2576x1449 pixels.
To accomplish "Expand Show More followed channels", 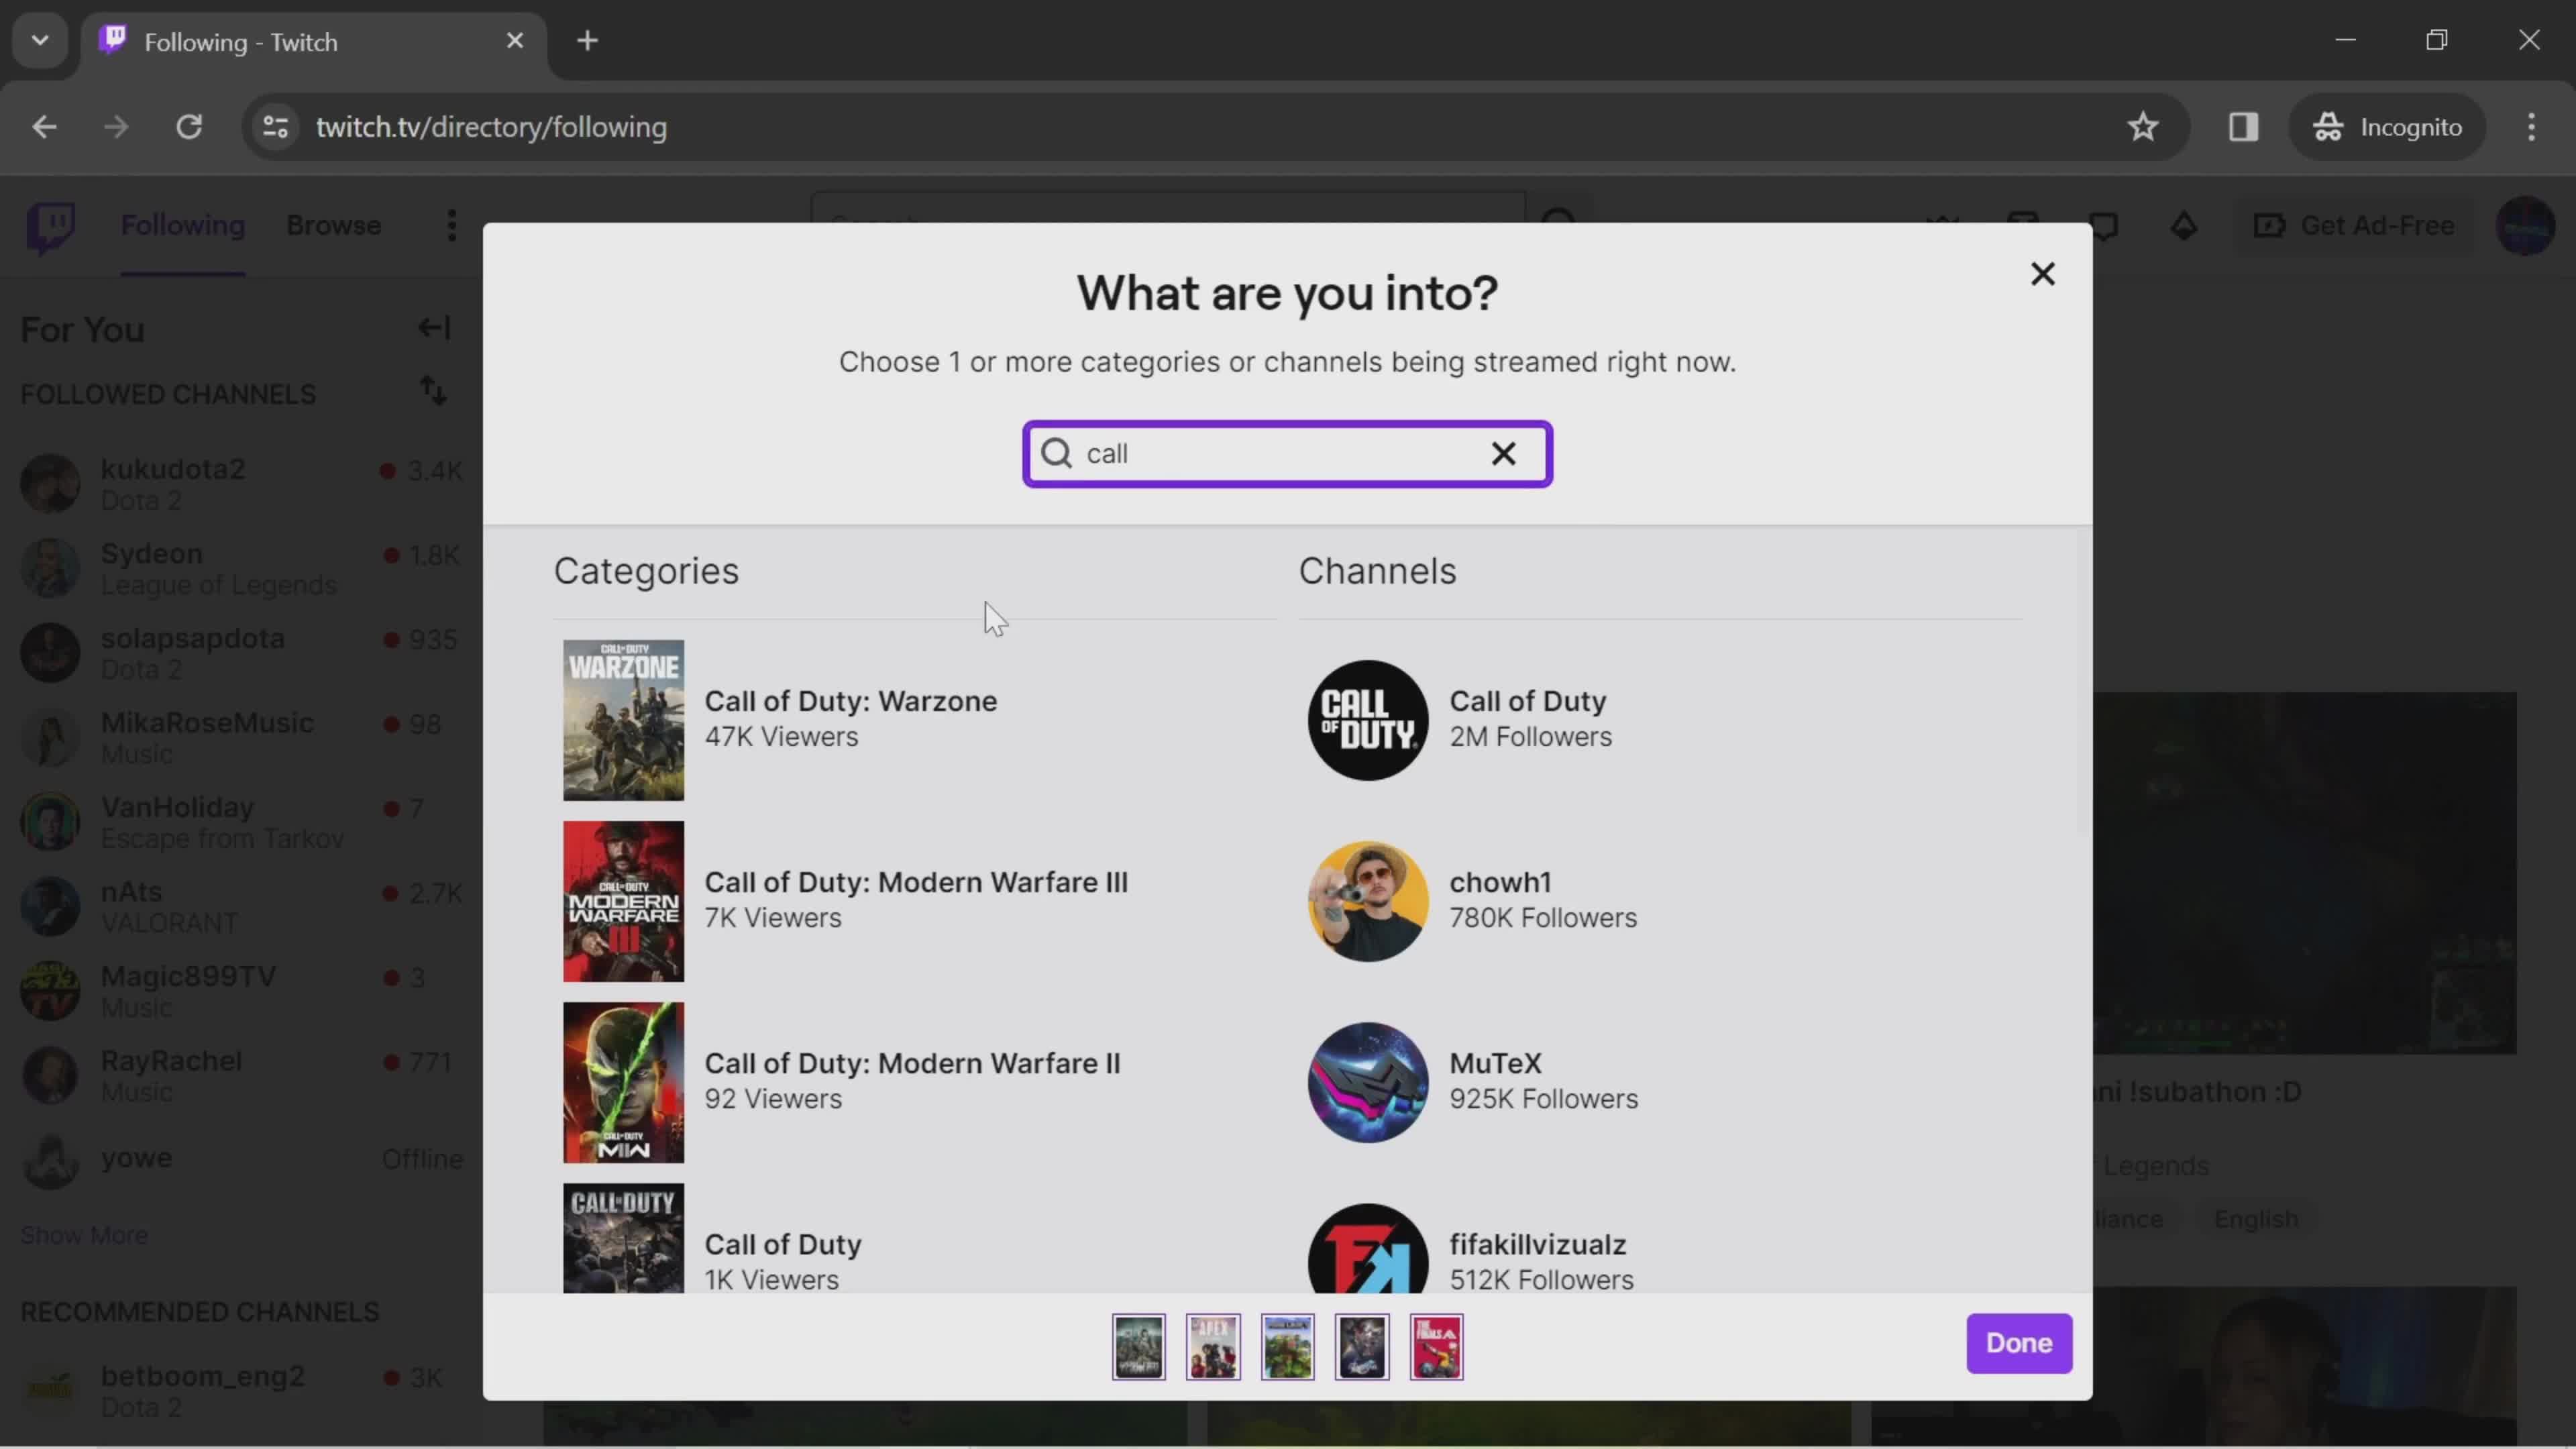I will pyautogui.click(x=83, y=1233).
